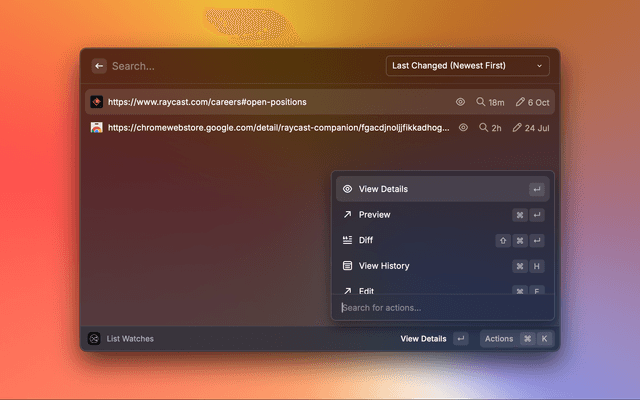
Task: Click the magnifier icon showing 18m last check
Action: pos(481,102)
